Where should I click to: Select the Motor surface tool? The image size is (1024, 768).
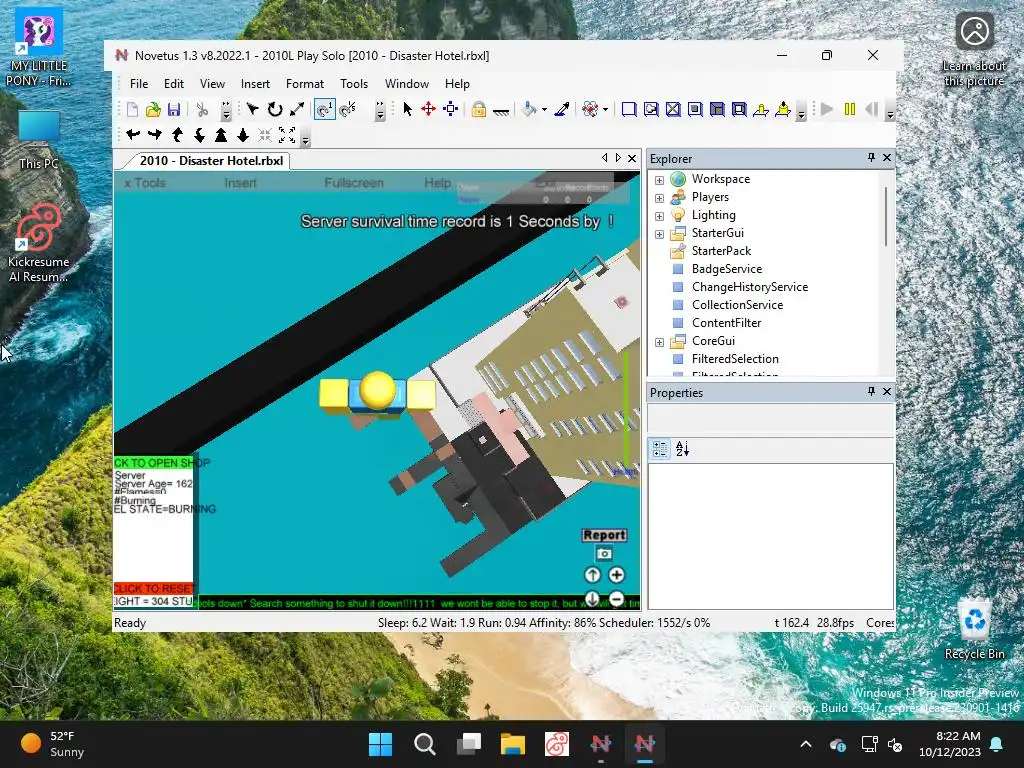pyautogui.click(x=783, y=110)
